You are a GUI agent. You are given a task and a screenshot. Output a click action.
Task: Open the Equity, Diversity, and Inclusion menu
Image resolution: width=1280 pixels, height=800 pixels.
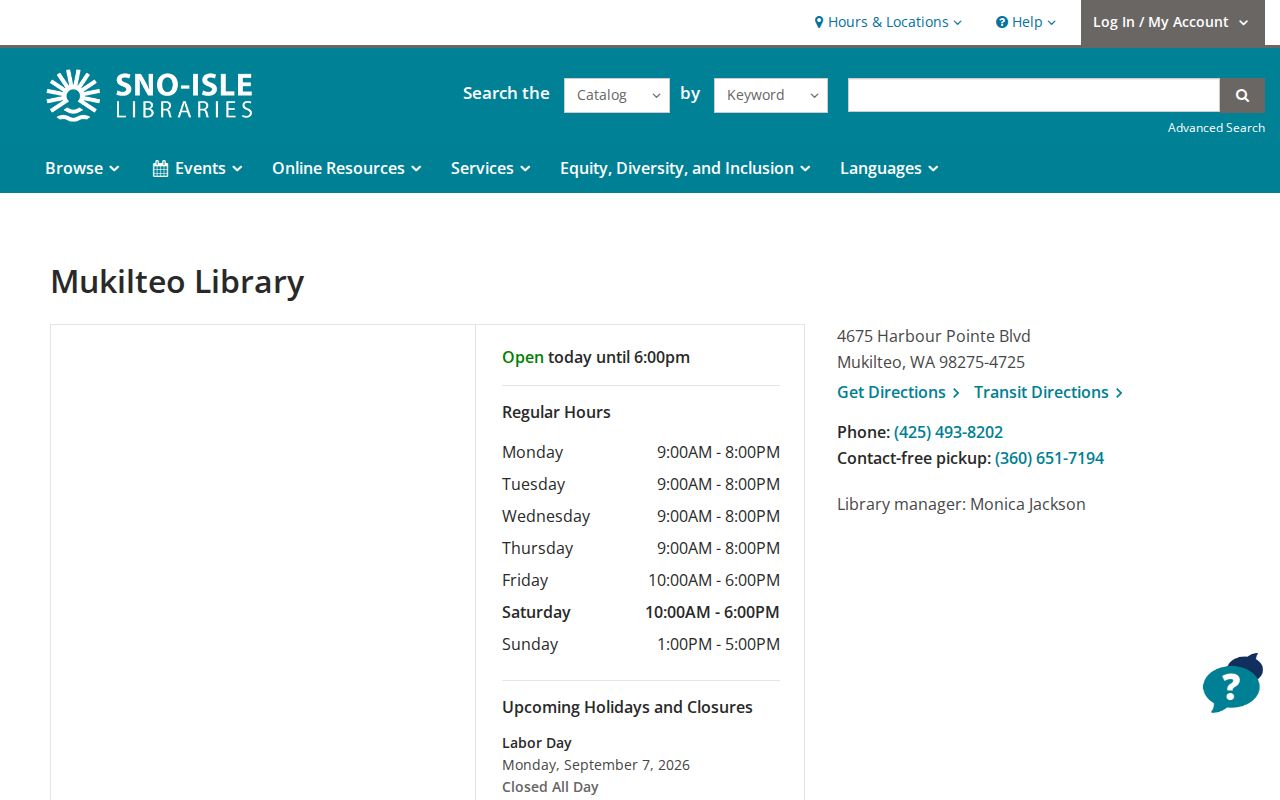[x=685, y=168]
